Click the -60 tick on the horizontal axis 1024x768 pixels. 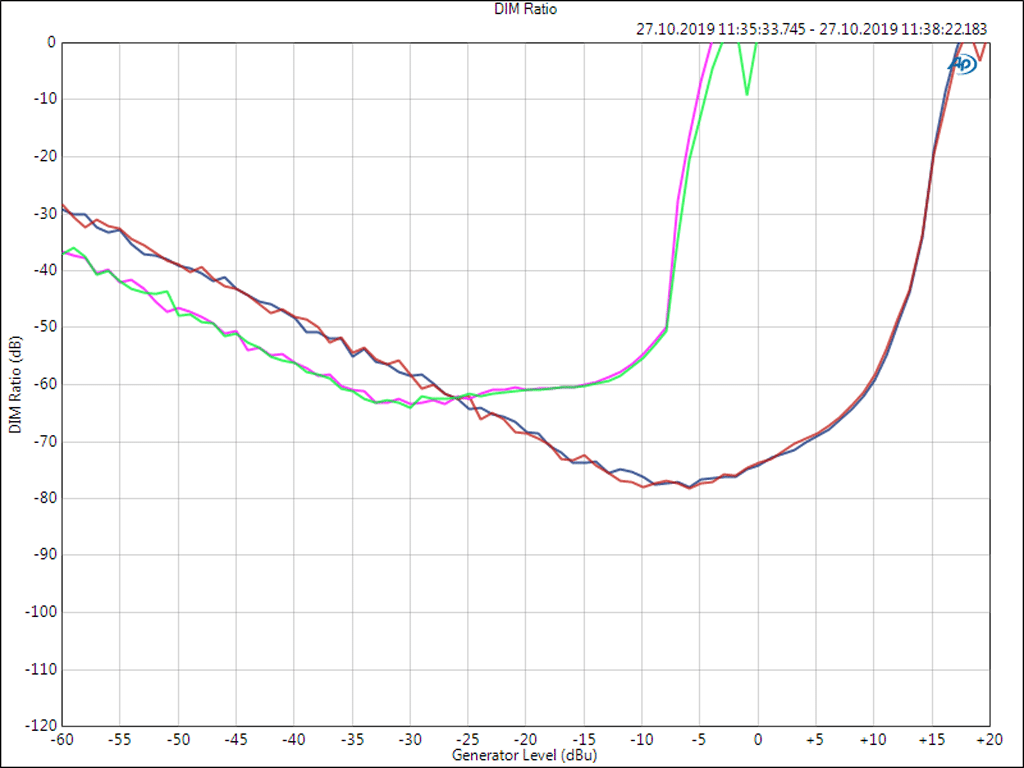tap(62, 739)
